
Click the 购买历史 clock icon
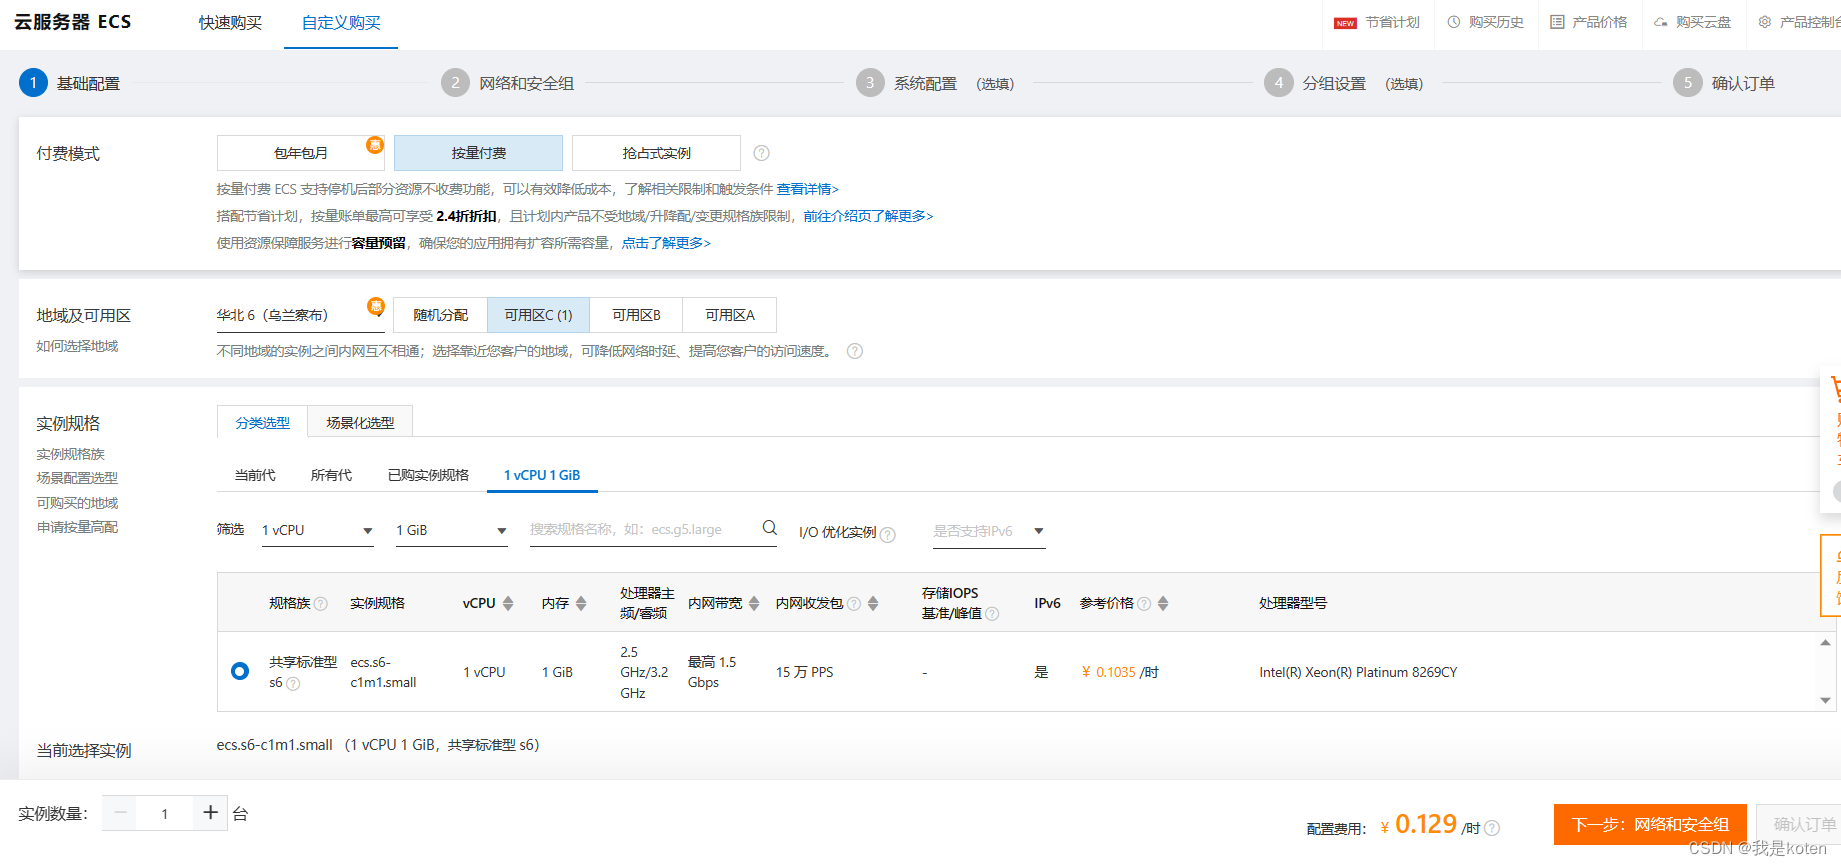(1454, 22)
